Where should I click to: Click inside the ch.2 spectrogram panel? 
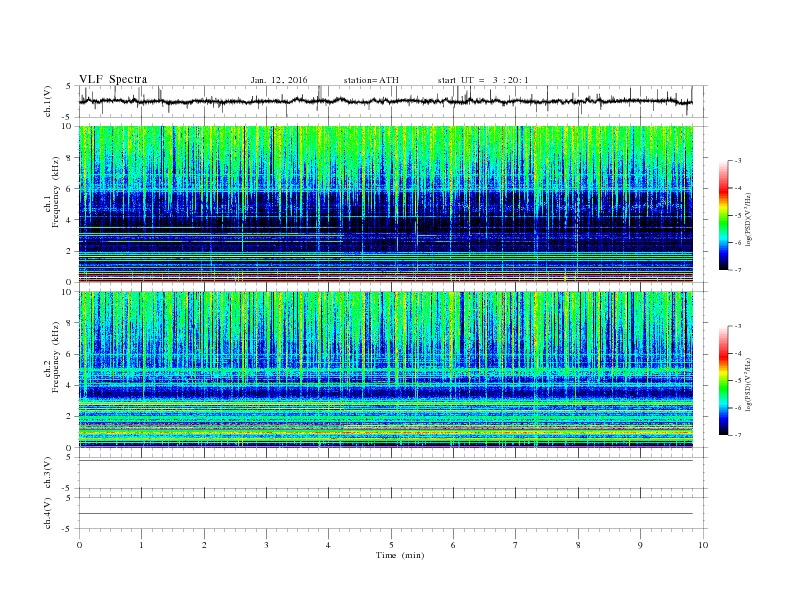tap(386, 370)
